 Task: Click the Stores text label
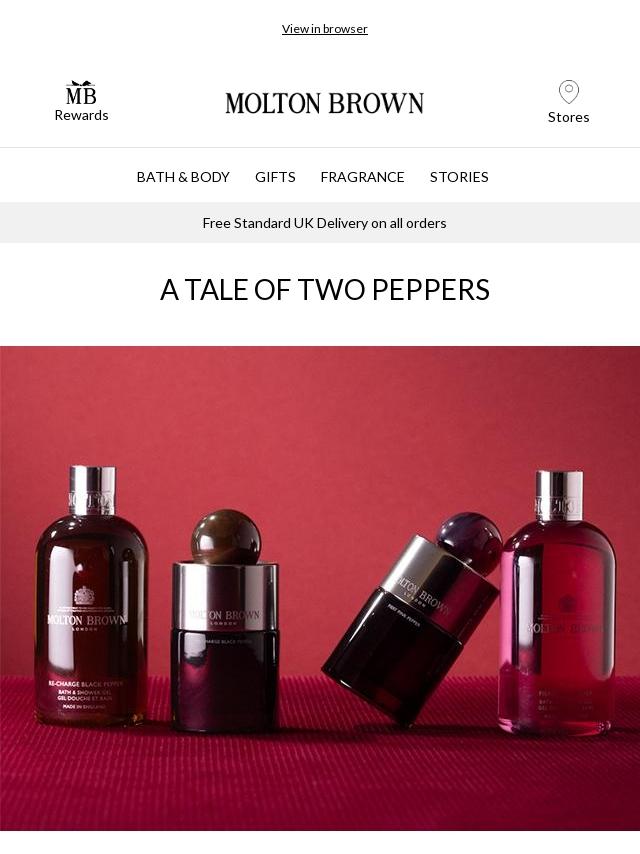pyautogui.click(x=569, y=117)
